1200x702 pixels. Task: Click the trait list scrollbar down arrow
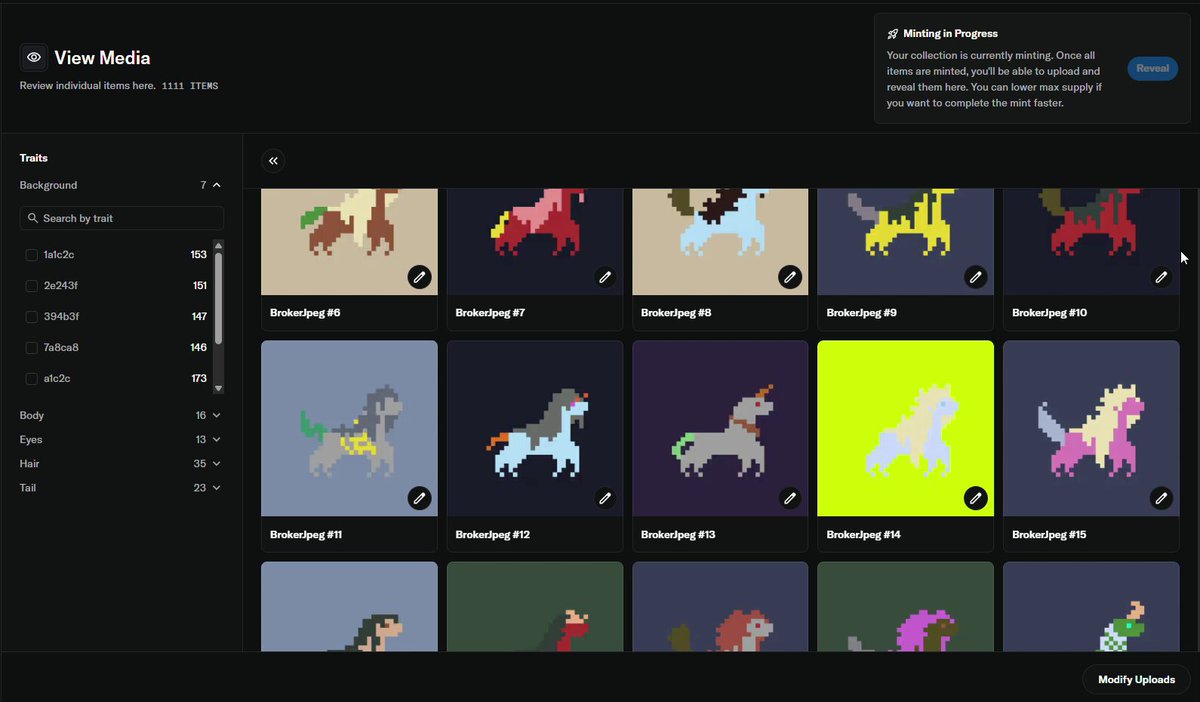(219, 388)
